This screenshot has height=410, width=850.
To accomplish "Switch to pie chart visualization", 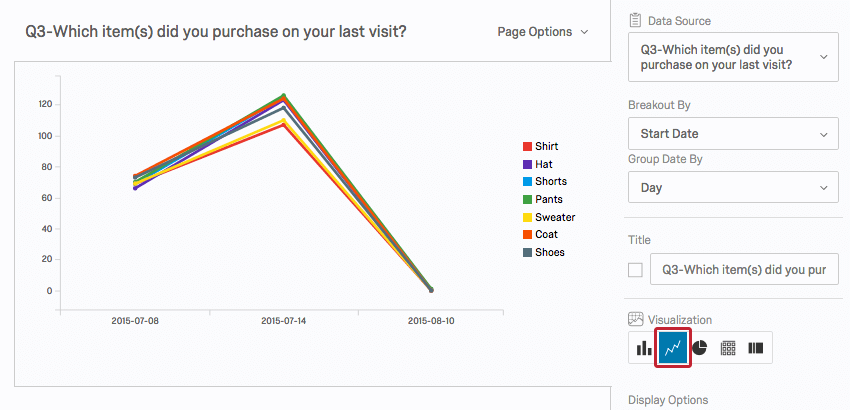I will click(x=701, y=348).
